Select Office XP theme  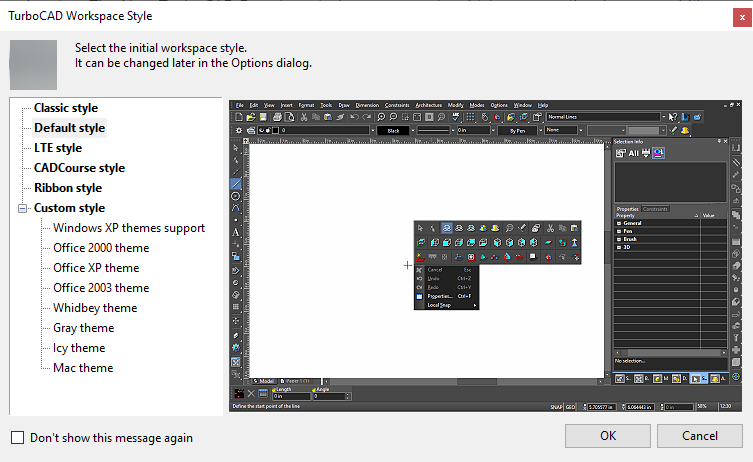click(x=96, y=268)
